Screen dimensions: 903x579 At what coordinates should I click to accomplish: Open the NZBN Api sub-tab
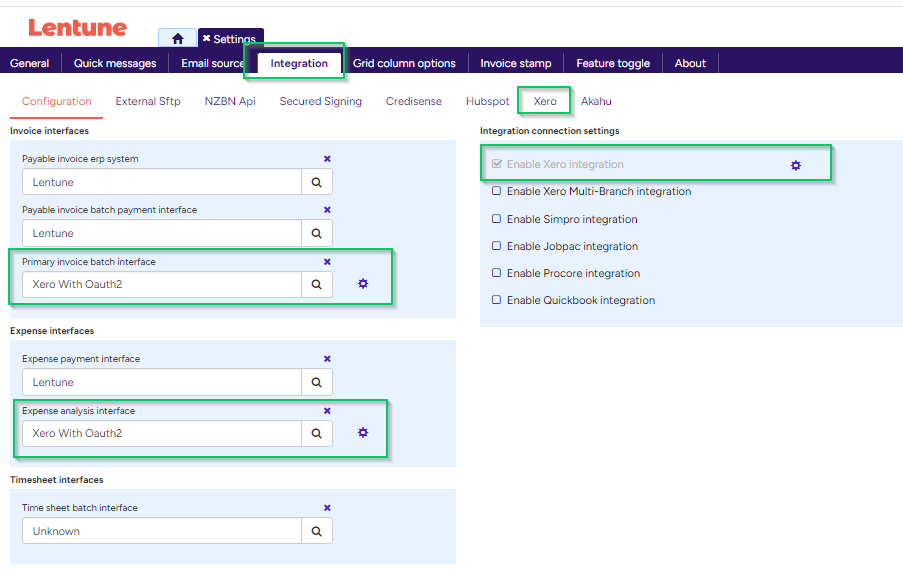click(230, 101)
